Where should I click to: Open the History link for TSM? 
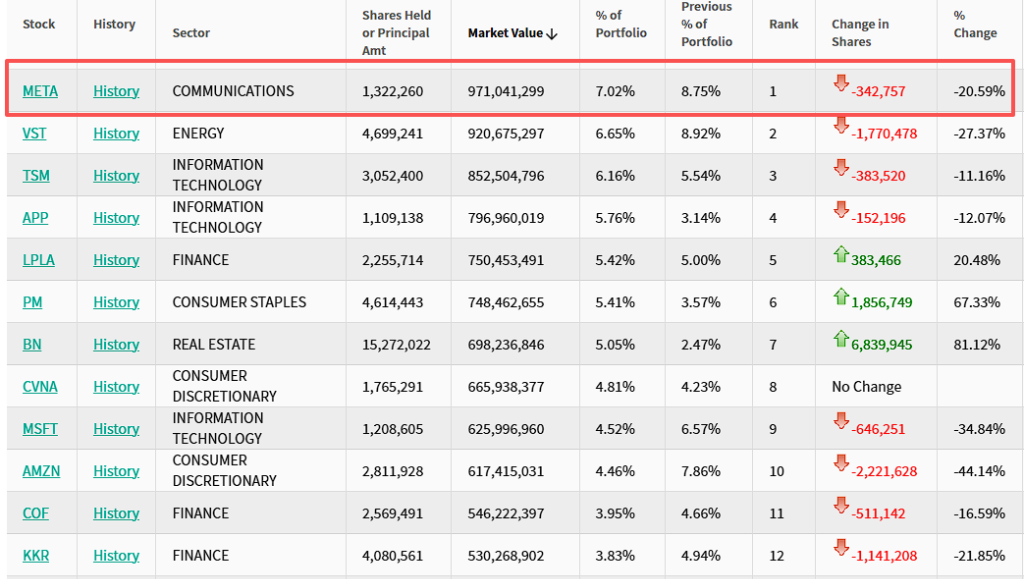(116, 176)
